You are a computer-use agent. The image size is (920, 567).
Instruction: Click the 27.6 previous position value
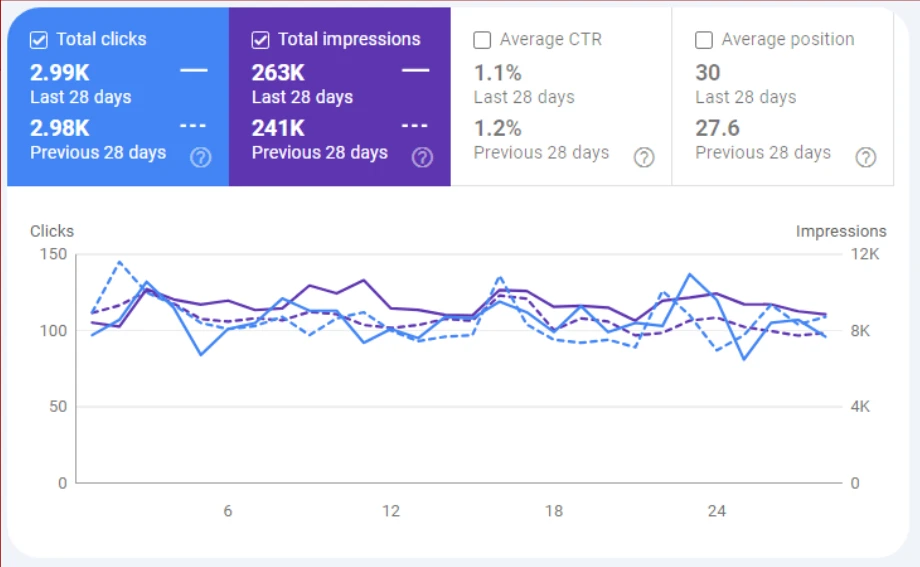(x=717, y=128)
